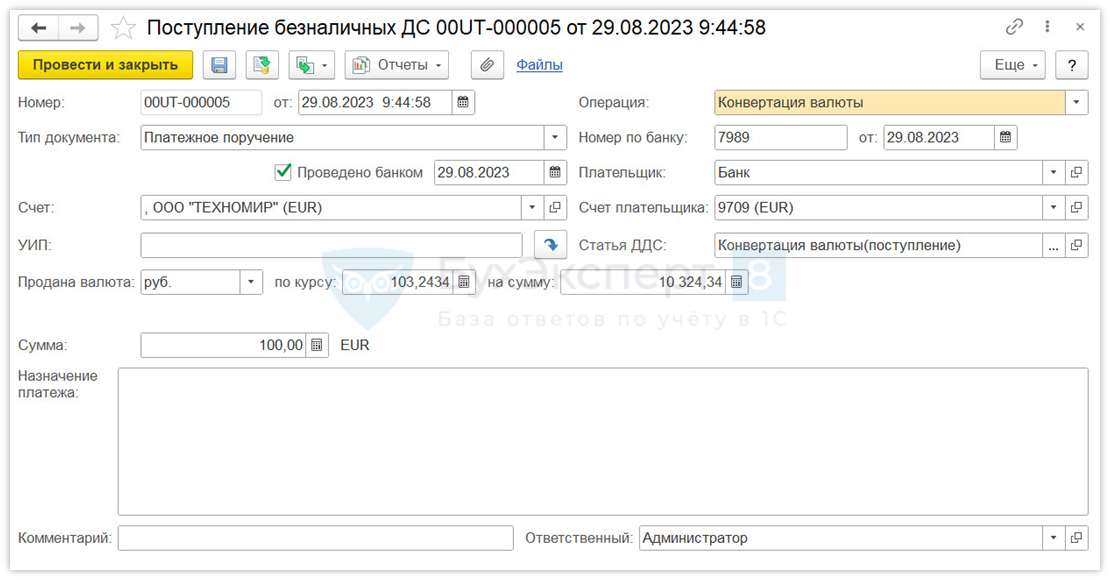1110x580 pixels.
Task: Navigate back with left arrow button
Action: click(x=40, y=28)
